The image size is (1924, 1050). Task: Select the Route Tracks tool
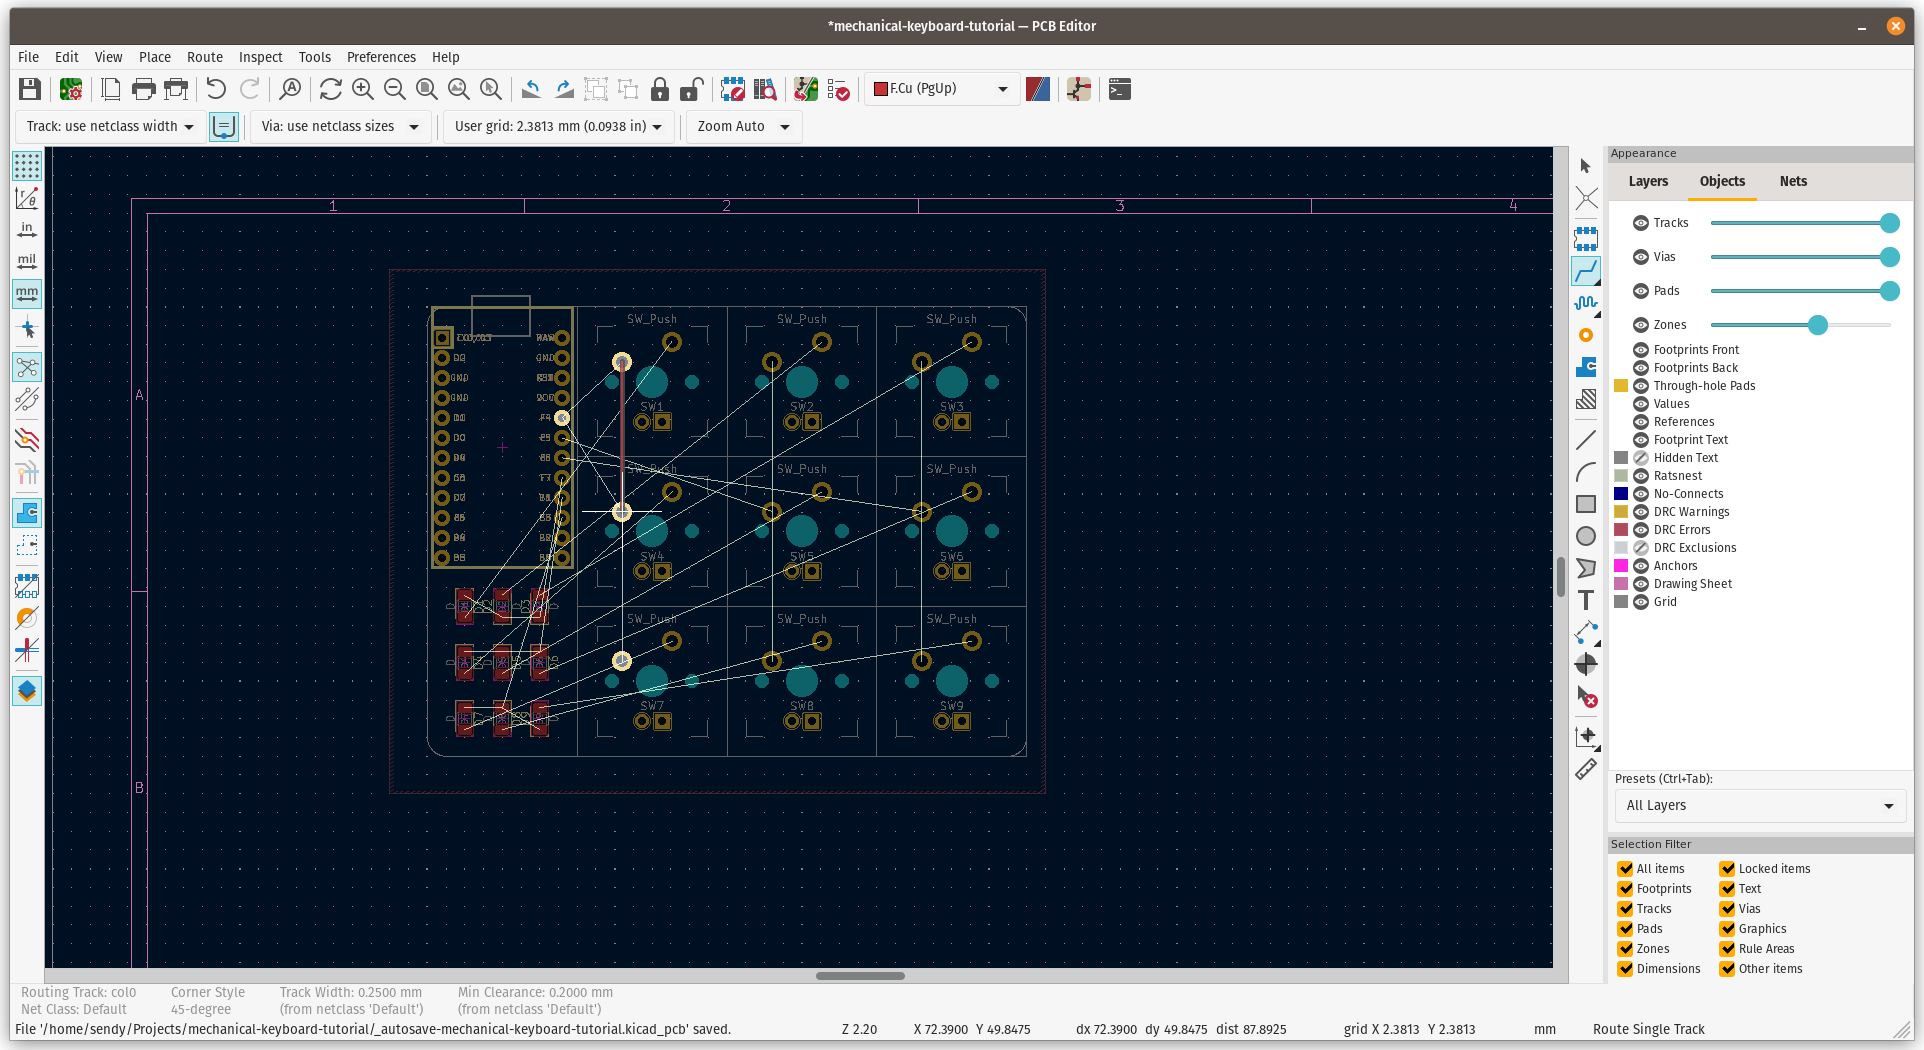(x=1586, y=271)
